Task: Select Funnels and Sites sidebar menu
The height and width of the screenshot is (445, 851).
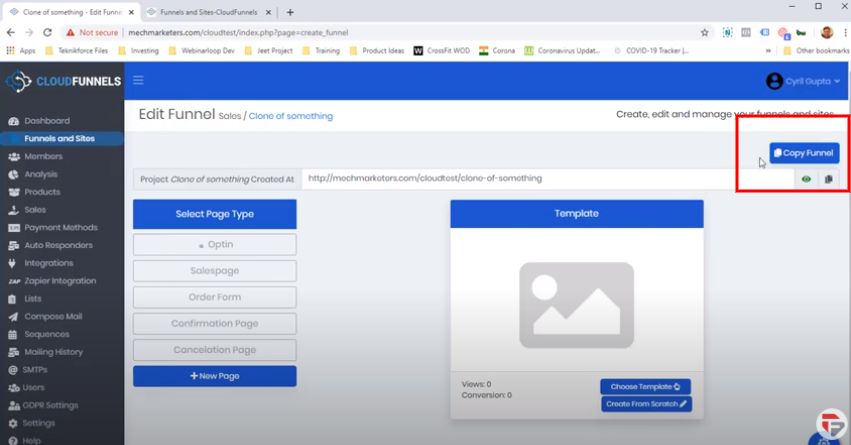Action: [59, 139]
